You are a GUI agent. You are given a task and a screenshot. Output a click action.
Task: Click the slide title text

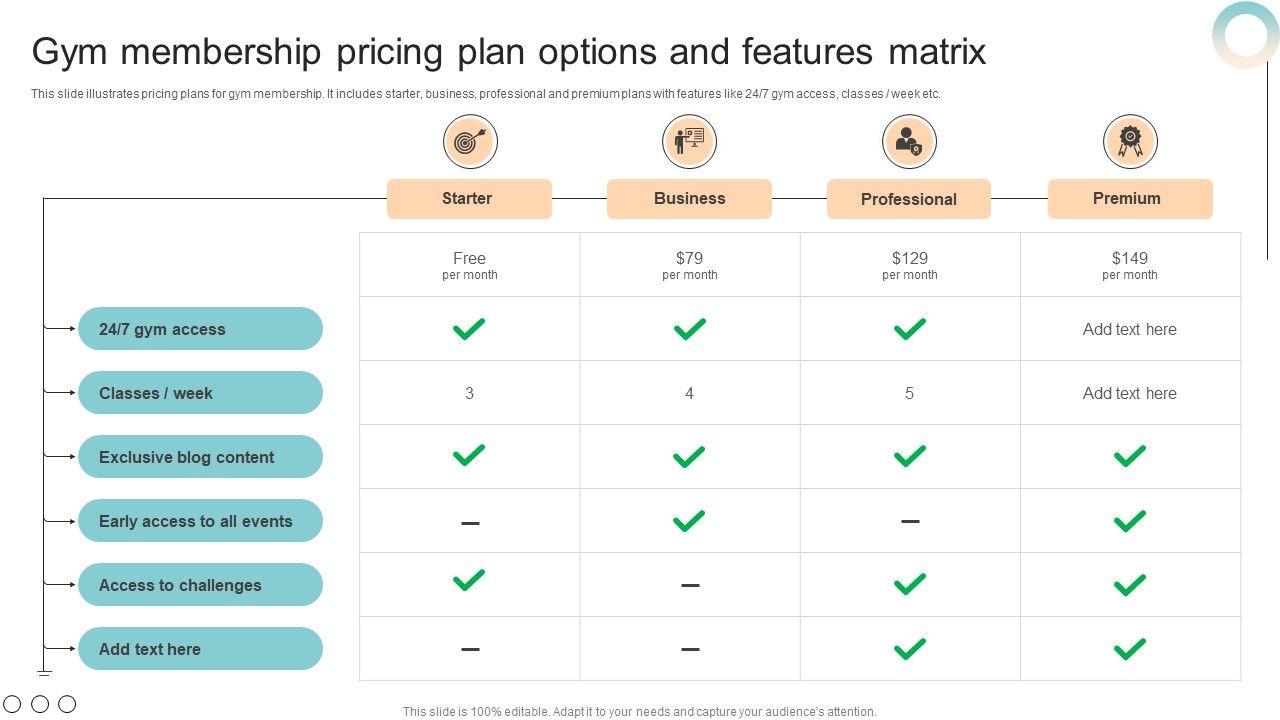tap(509, 51)
